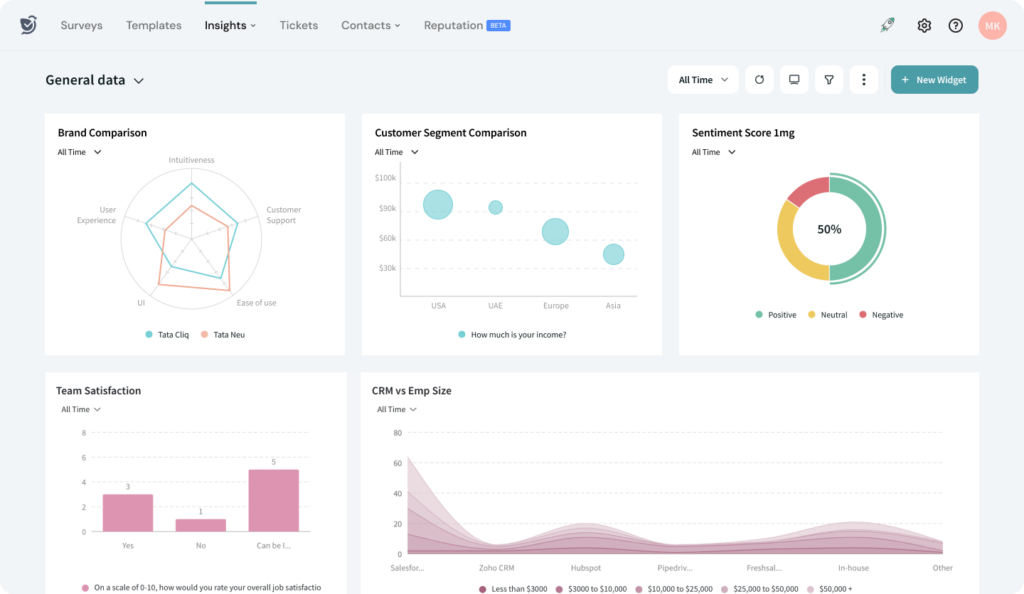
Task: Click the MK profile avatar
Action: (x=992, y=25)
